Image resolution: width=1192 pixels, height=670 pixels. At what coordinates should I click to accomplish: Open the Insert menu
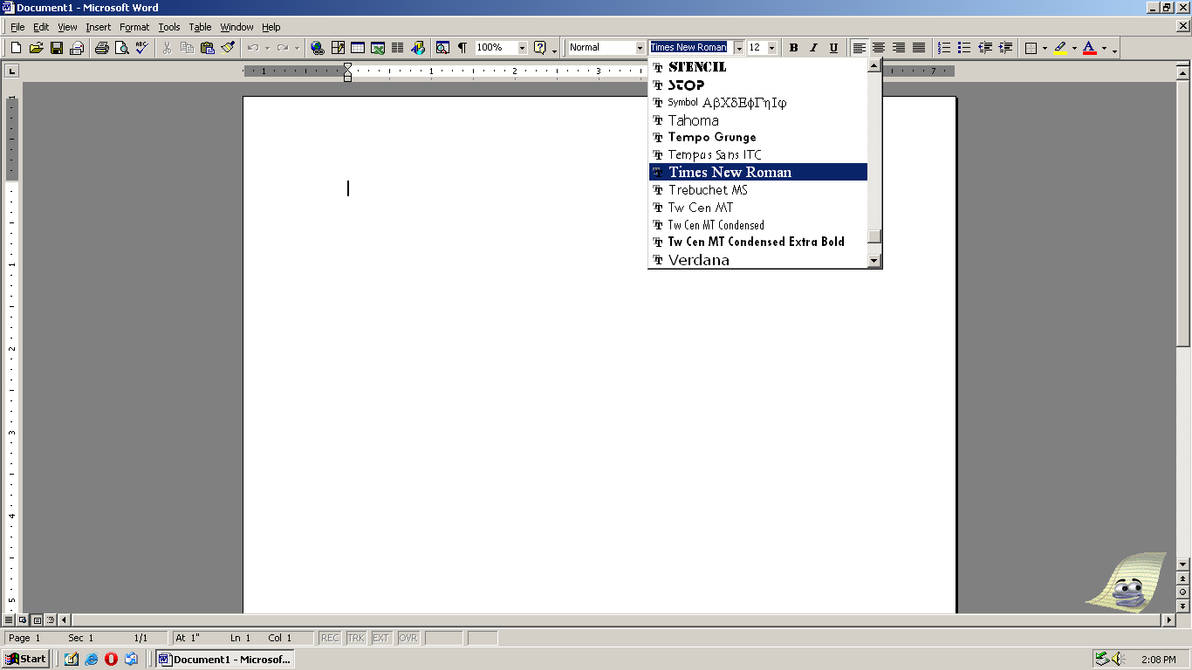[x=98, y=27]
